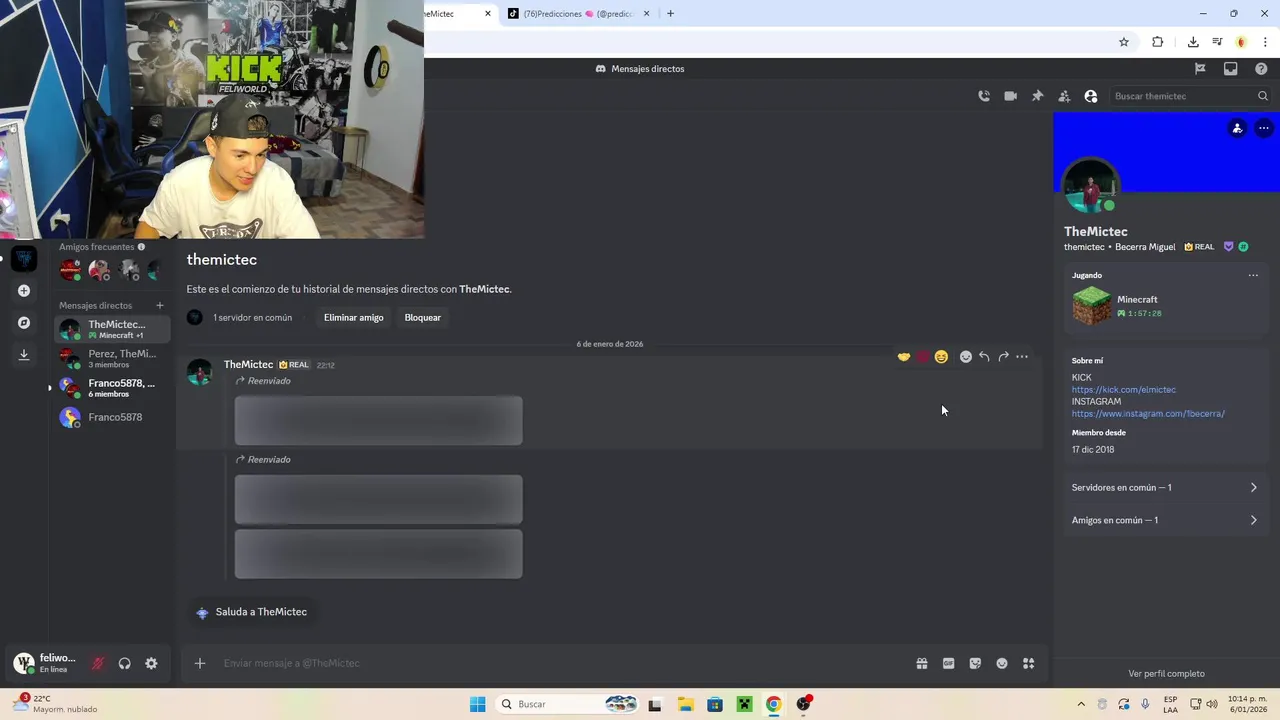1280x720 pixels.
Task: Open more options on the profile banner
Action: pyautogui.click(x=1264, y=128)
